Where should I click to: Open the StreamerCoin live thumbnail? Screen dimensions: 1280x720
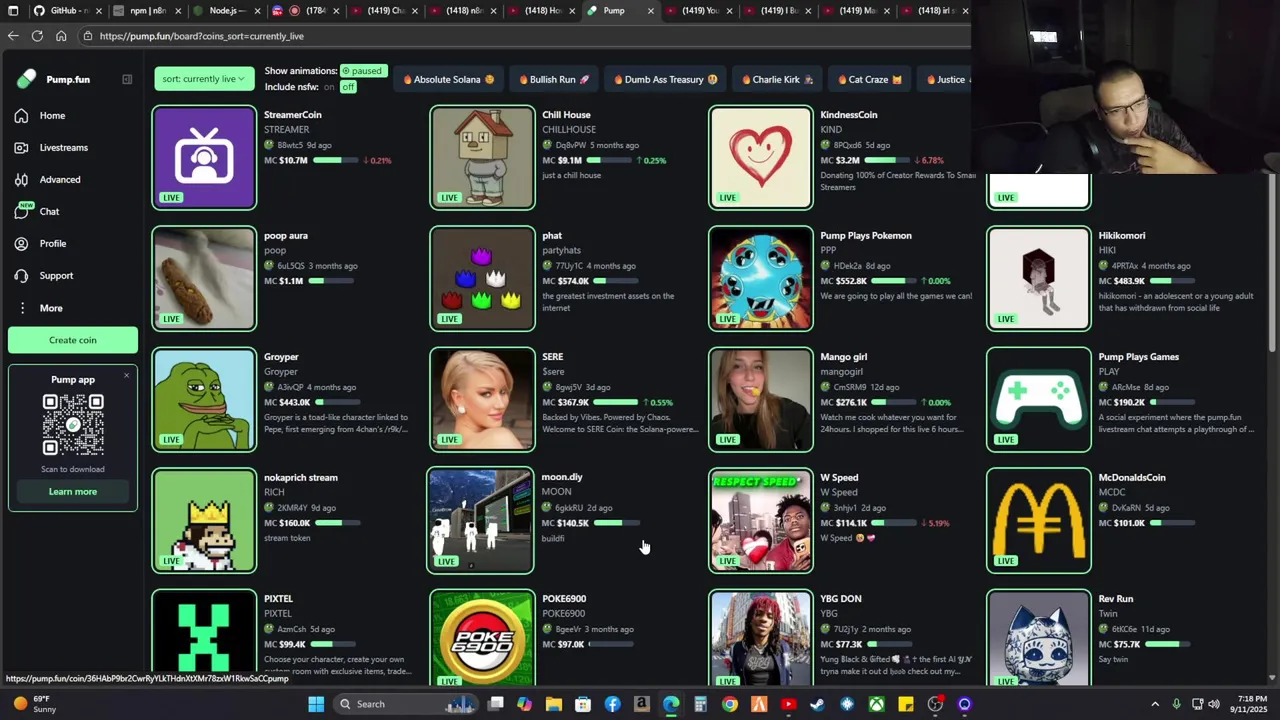204,158
